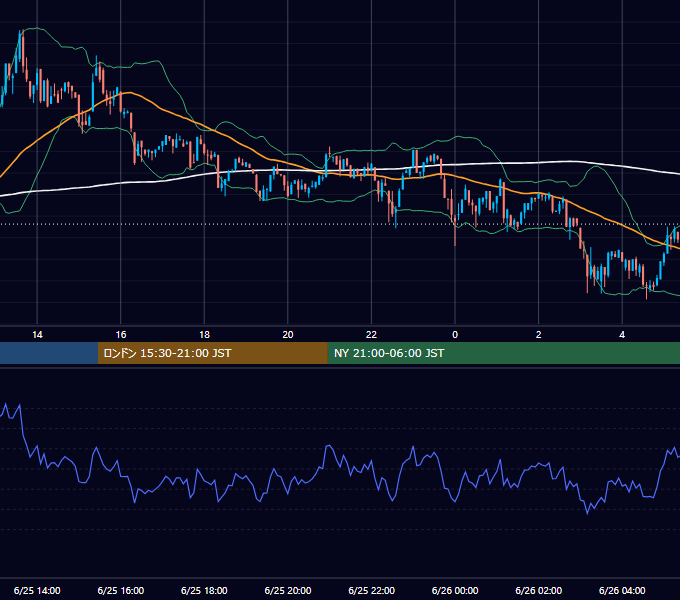Click the 0 hour axis label
The width and height of the screenshot is (680, 600).
click(x=455, y=335)
